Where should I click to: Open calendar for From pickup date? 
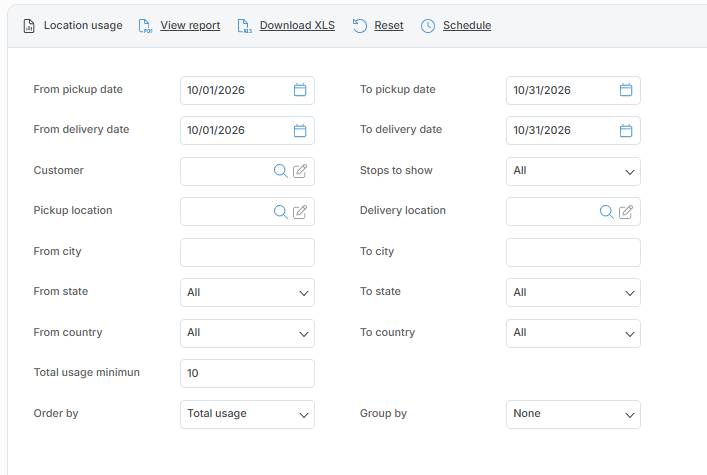point(300,90)
